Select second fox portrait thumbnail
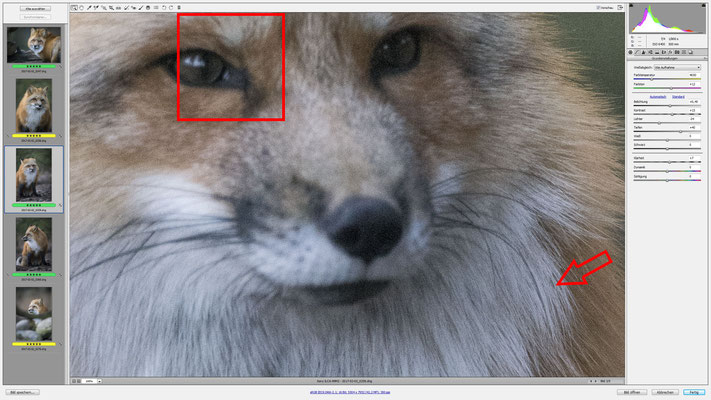 pyautogui.click(x=34, y=105)
